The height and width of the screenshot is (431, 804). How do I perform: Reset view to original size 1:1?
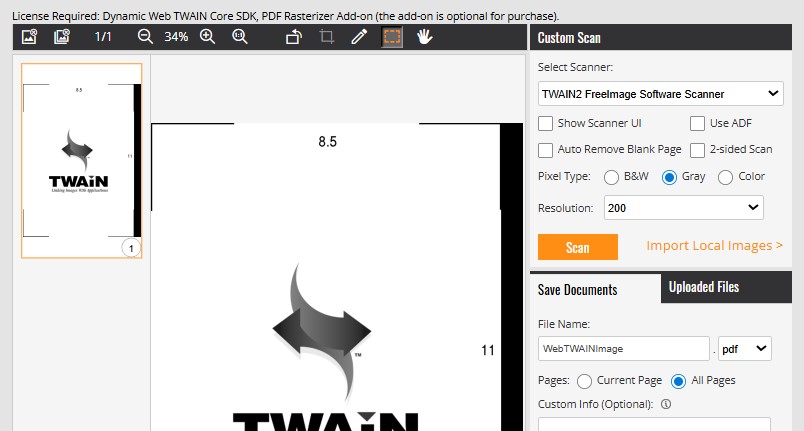click(240, 37)
